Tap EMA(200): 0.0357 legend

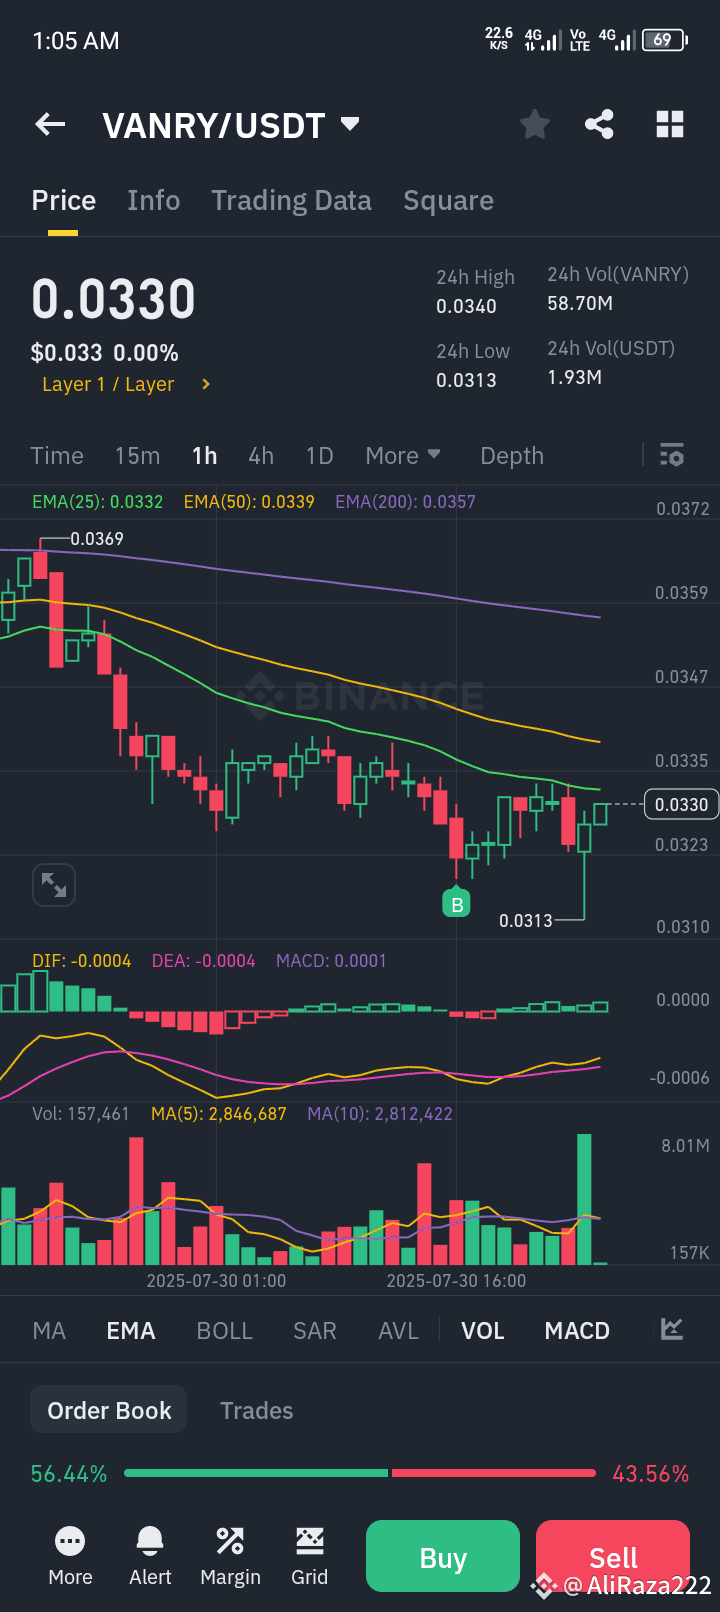tap(405, 501)
